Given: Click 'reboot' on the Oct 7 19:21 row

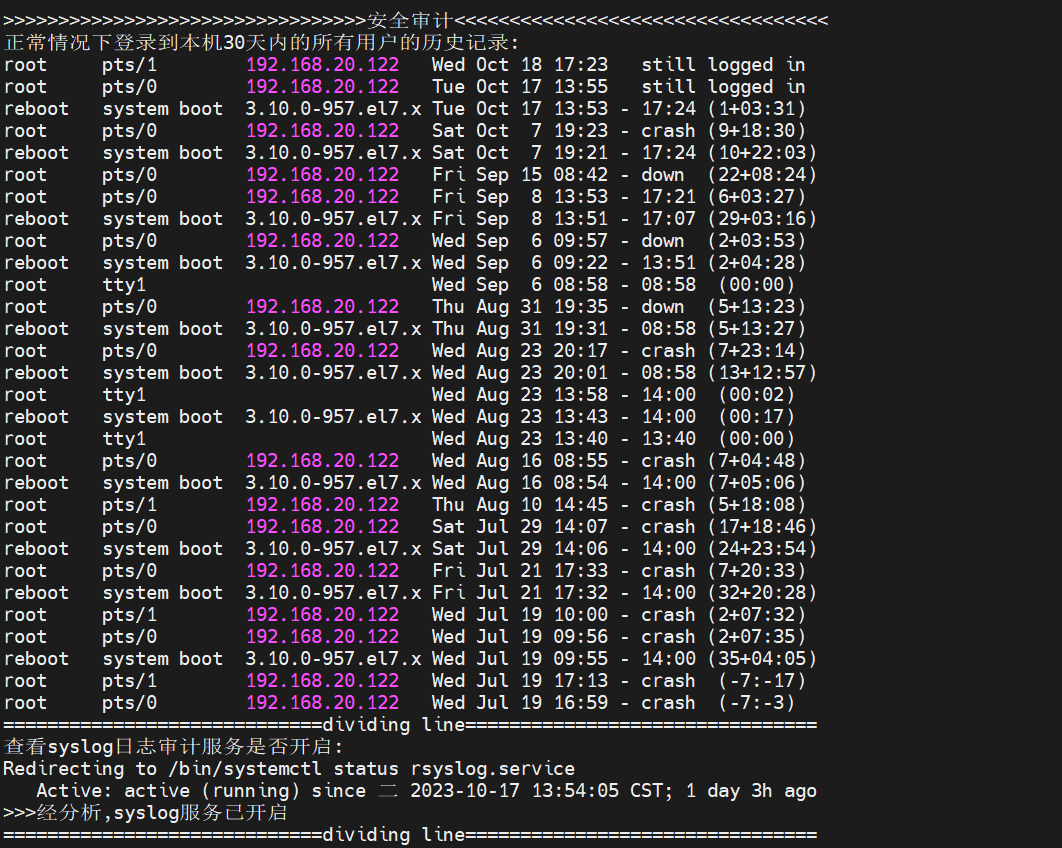Looking at the screenshot, I should tap(37, 153).
